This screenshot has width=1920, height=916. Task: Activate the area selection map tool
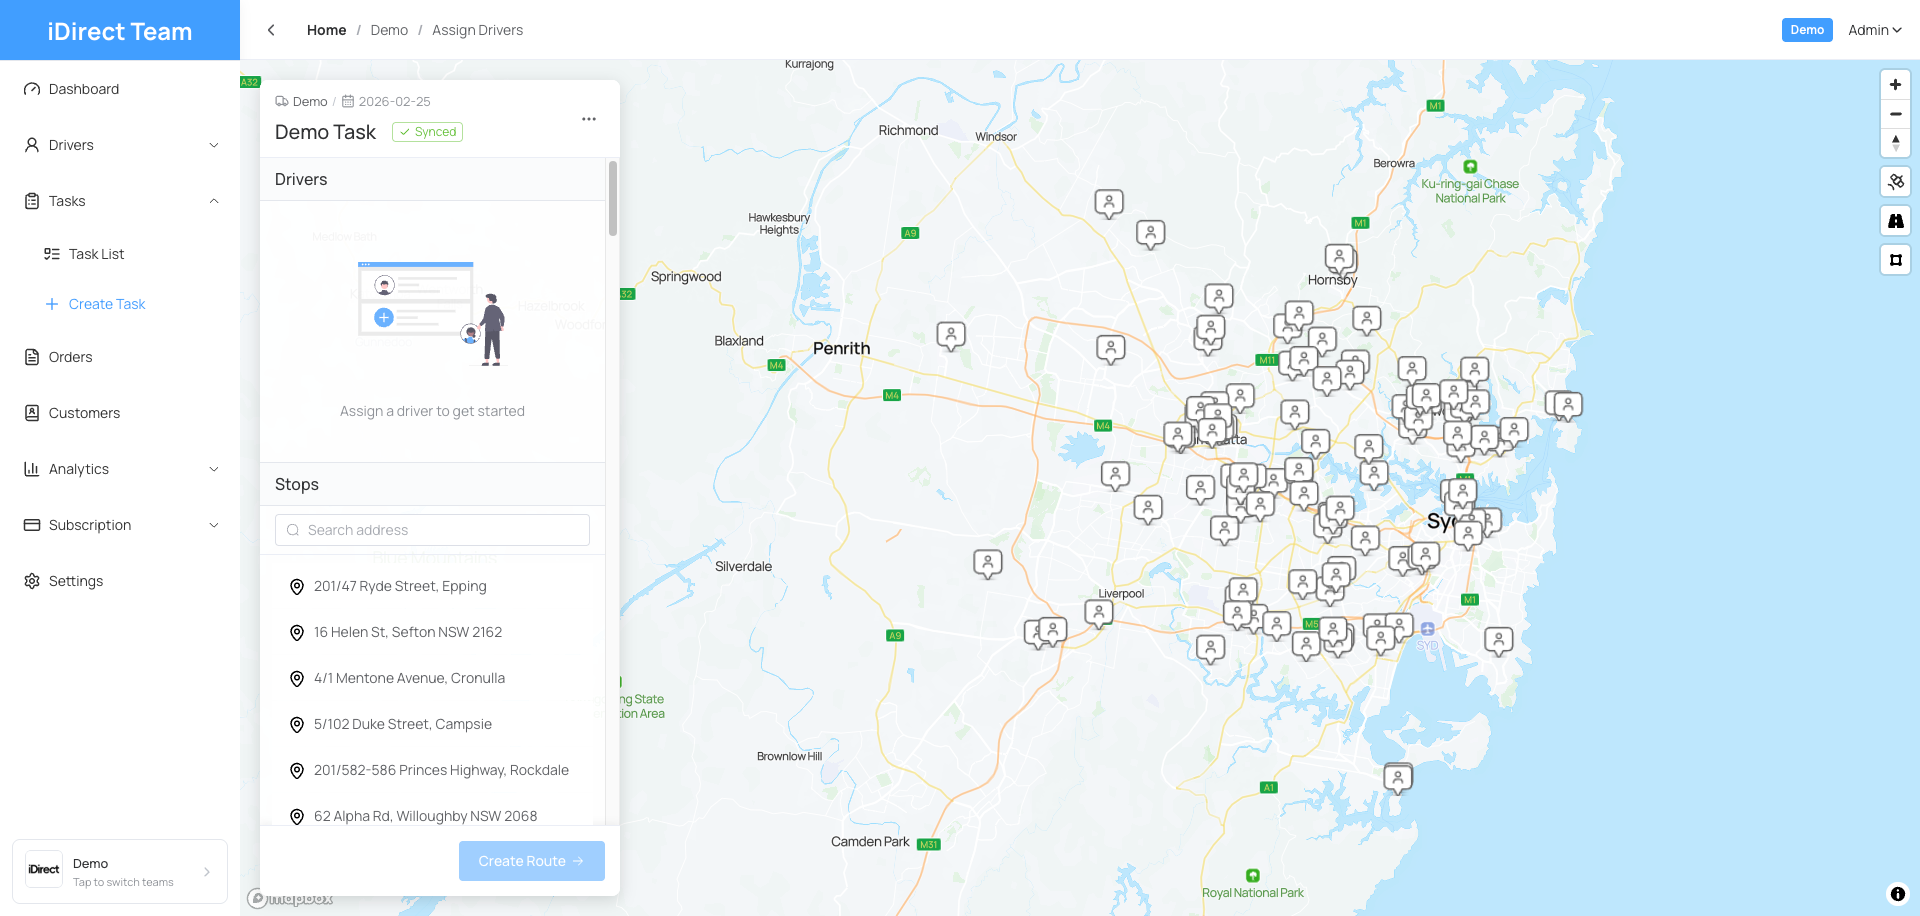point(1895,260)
